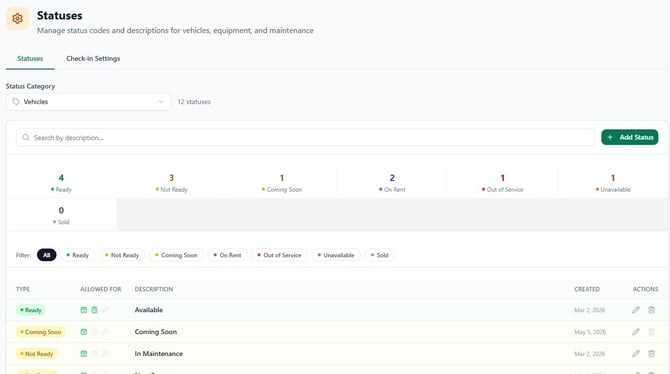
Task: Click first allowed-for icon in Coming Soon row
Action: (x=84, y=332)
